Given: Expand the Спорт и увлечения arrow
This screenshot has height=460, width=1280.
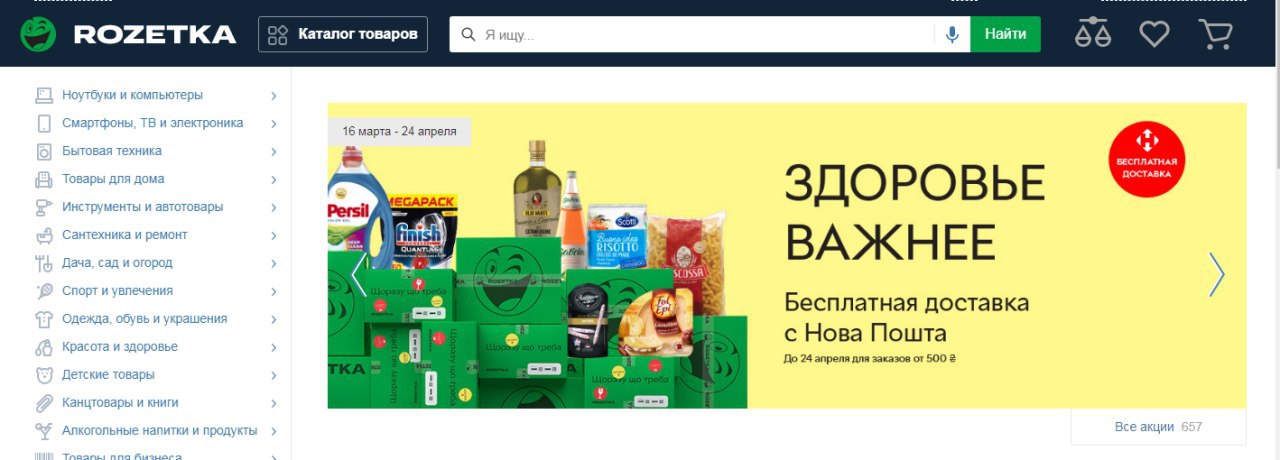Looking at the screenshot, I should click(273, 292).
